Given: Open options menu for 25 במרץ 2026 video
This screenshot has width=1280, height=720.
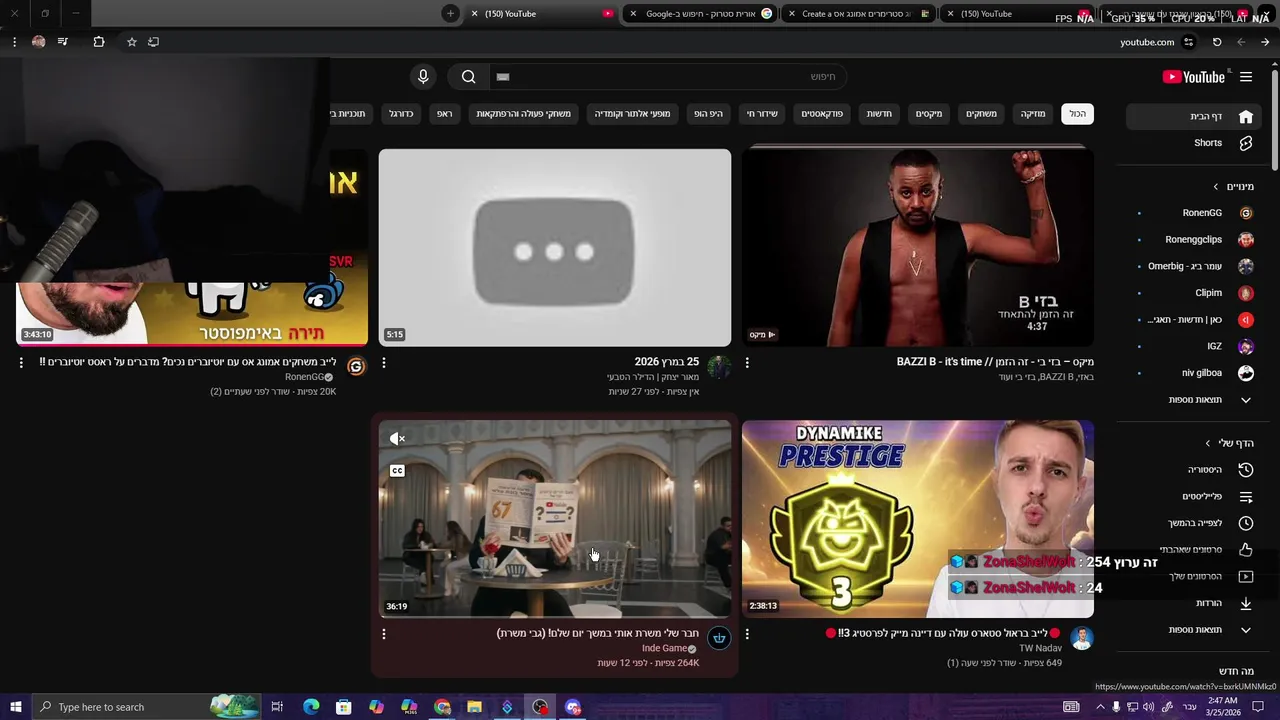Looking at the screenshot, I should [384, 363].
